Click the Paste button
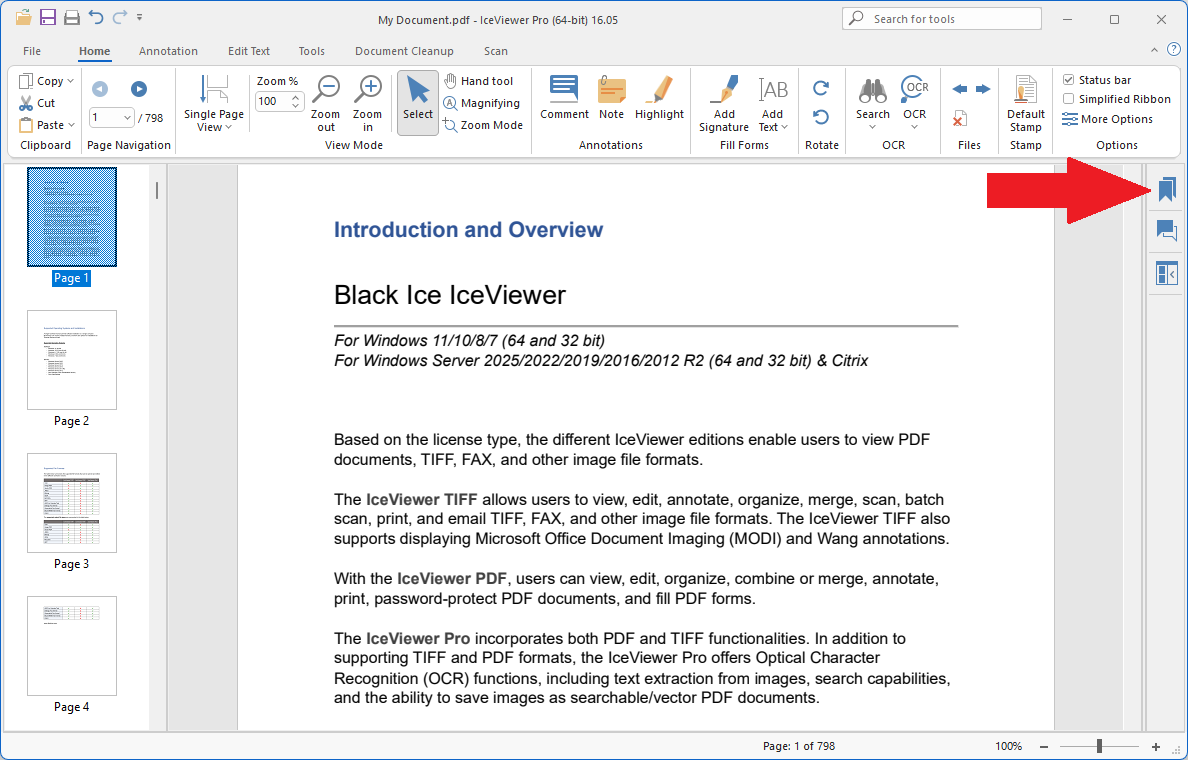This screenshot has height=760, width=1188. [x=42, y=125]
